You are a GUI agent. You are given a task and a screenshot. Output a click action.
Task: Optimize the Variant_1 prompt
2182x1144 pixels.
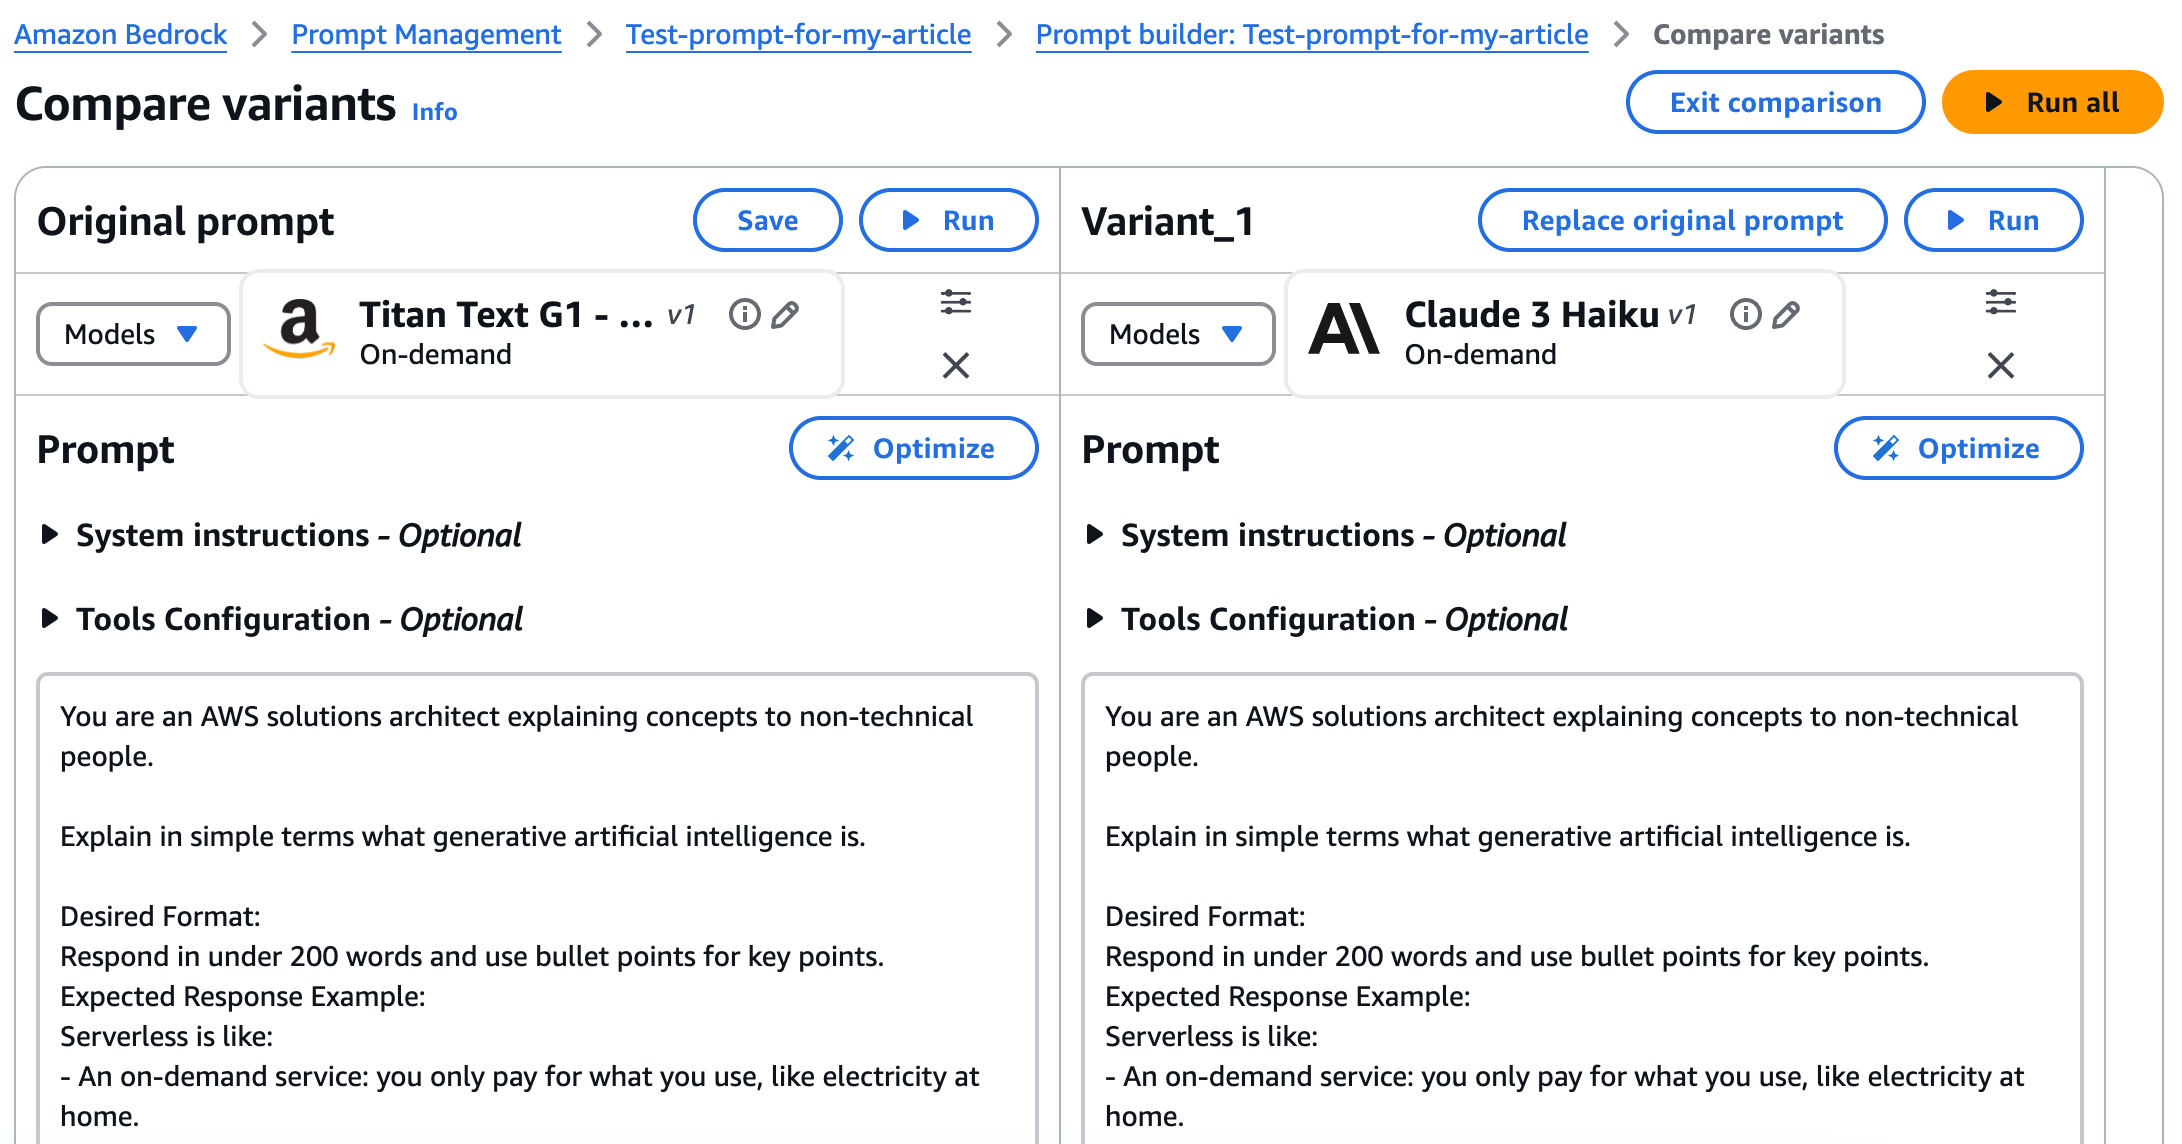pyautogui.click(x=1958, y=448)
